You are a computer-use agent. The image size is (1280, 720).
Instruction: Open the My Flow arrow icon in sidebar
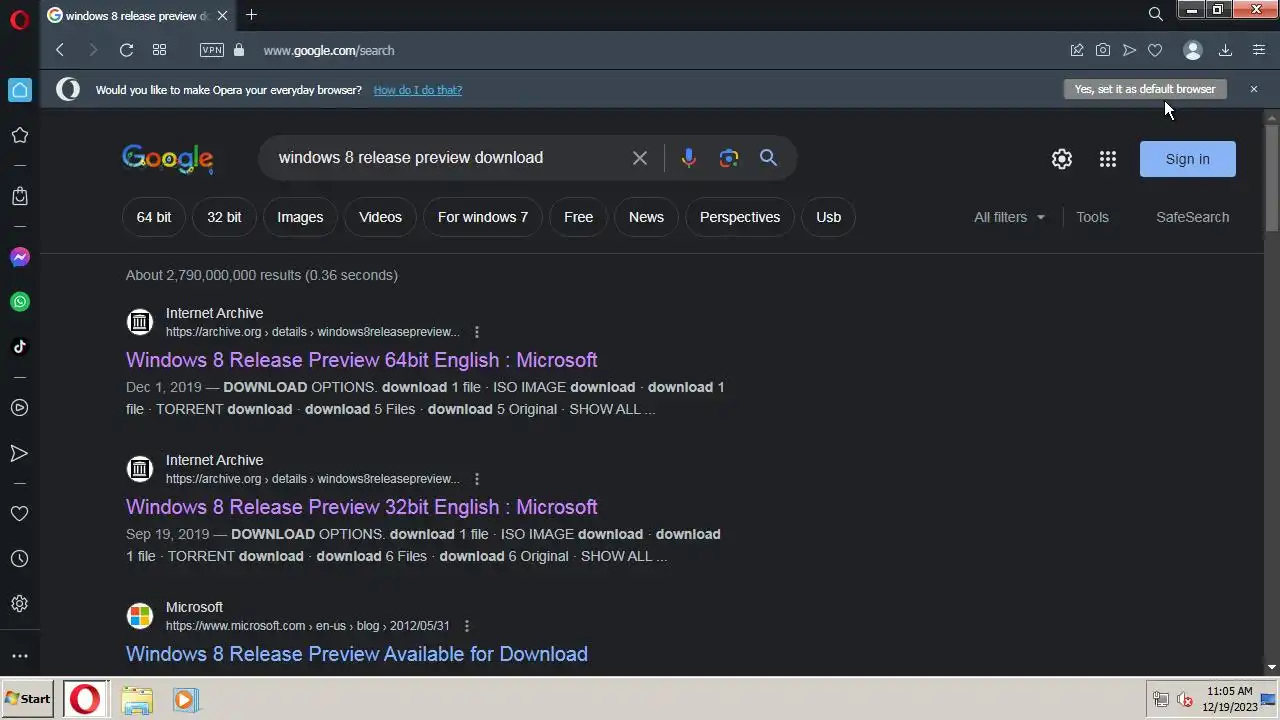(20, 453)
